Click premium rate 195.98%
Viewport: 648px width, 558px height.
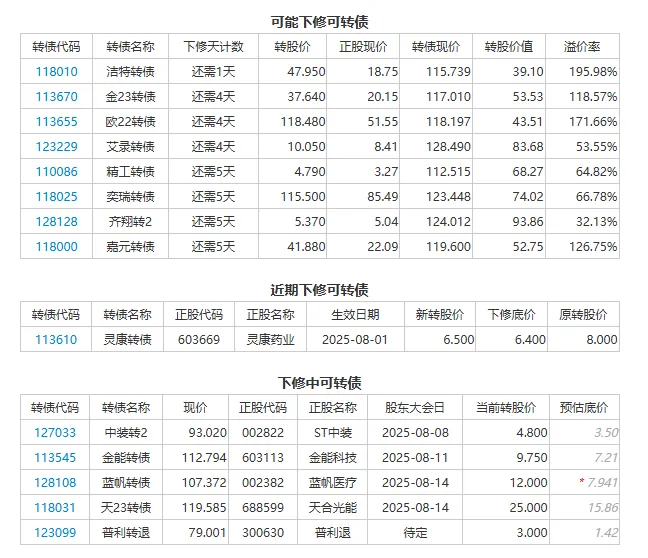(x=593, y=72)
